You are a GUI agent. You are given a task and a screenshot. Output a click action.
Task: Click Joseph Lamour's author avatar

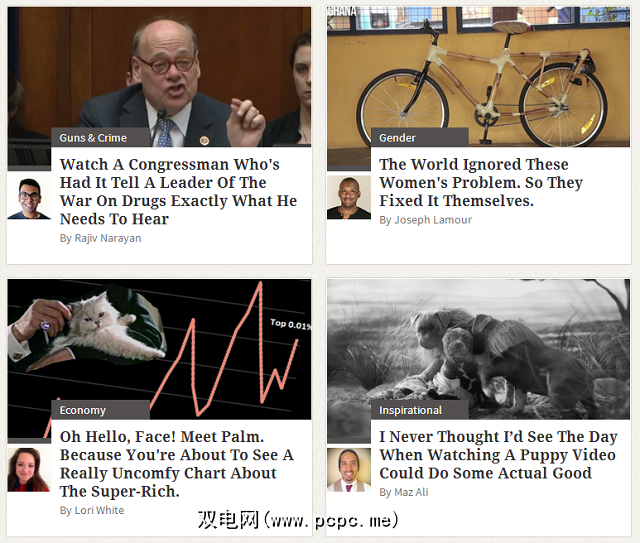(x=349, y=198)
